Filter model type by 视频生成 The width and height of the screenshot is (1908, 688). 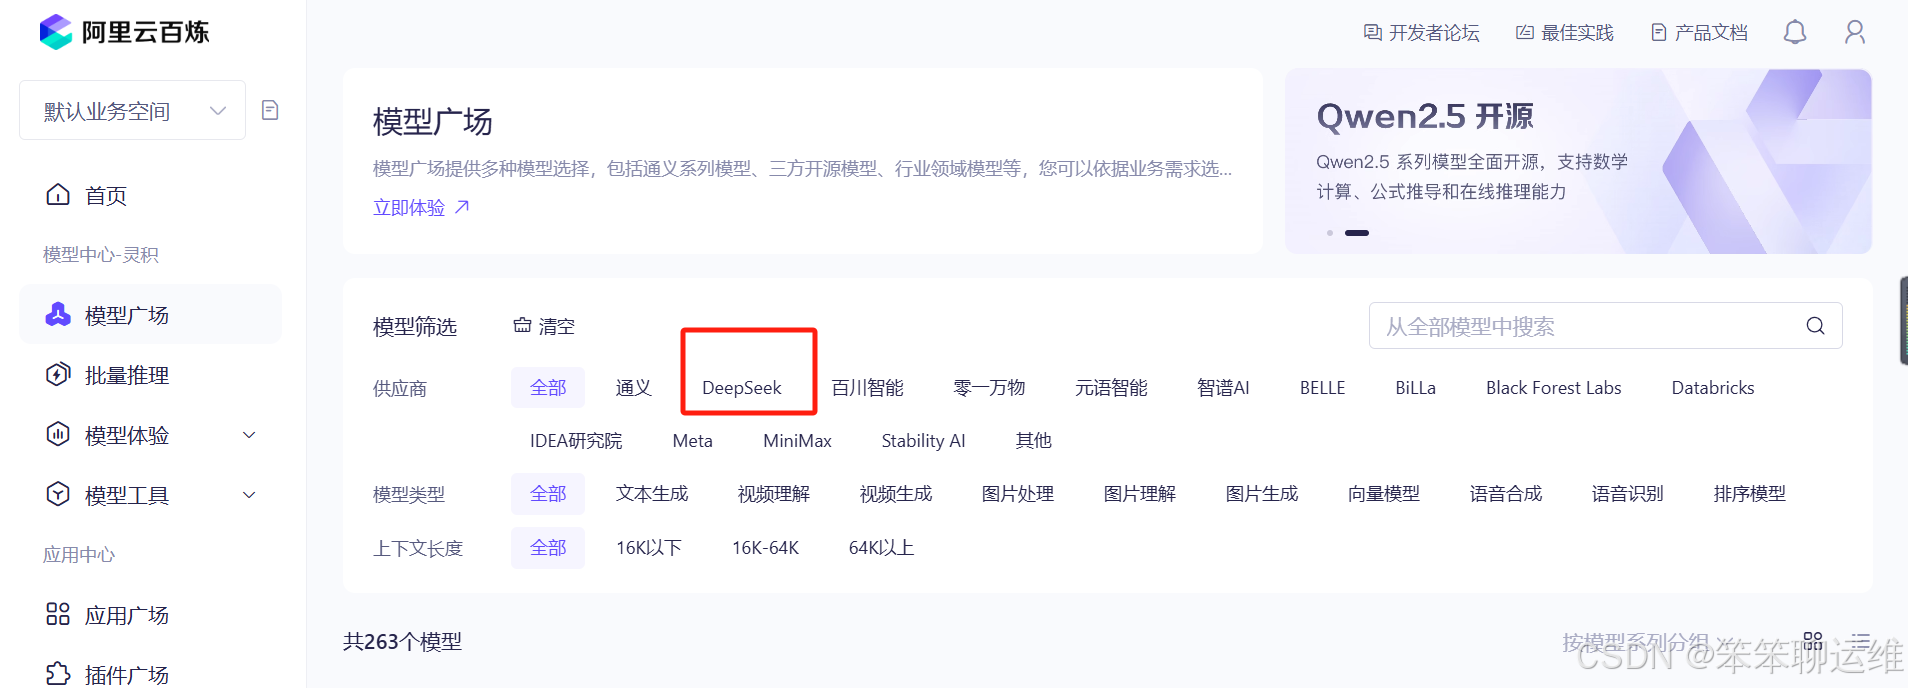896,494
